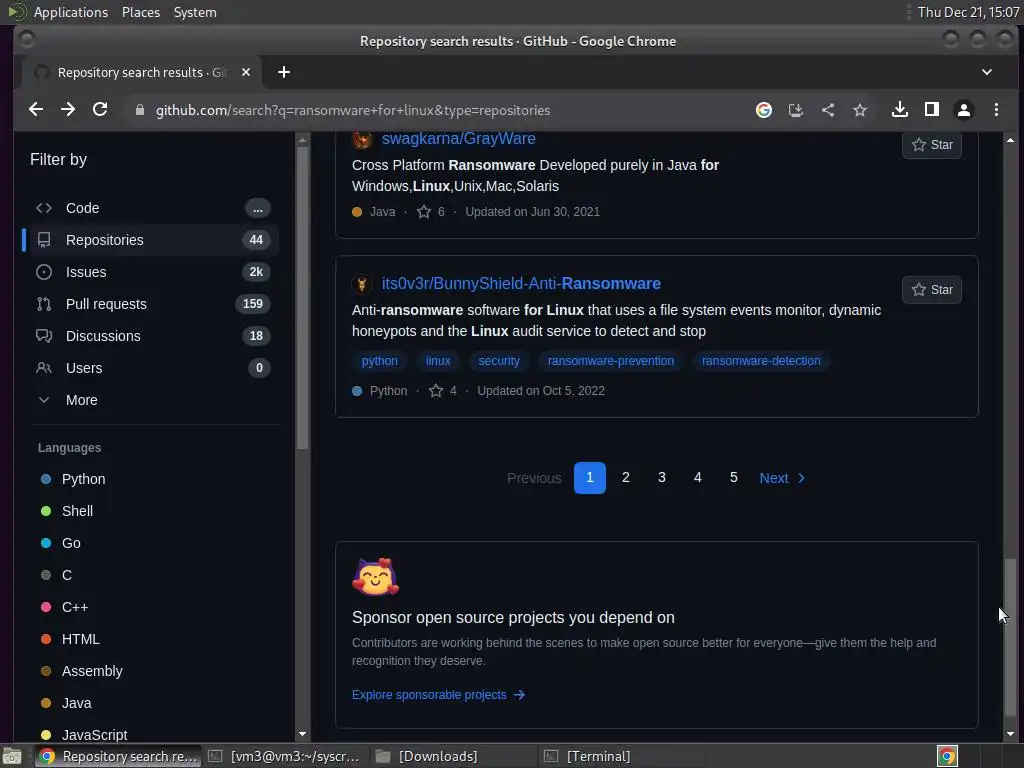The image size is (1024, 768).
Task: Expand the More filter options
Action: [x=153, y=400]
